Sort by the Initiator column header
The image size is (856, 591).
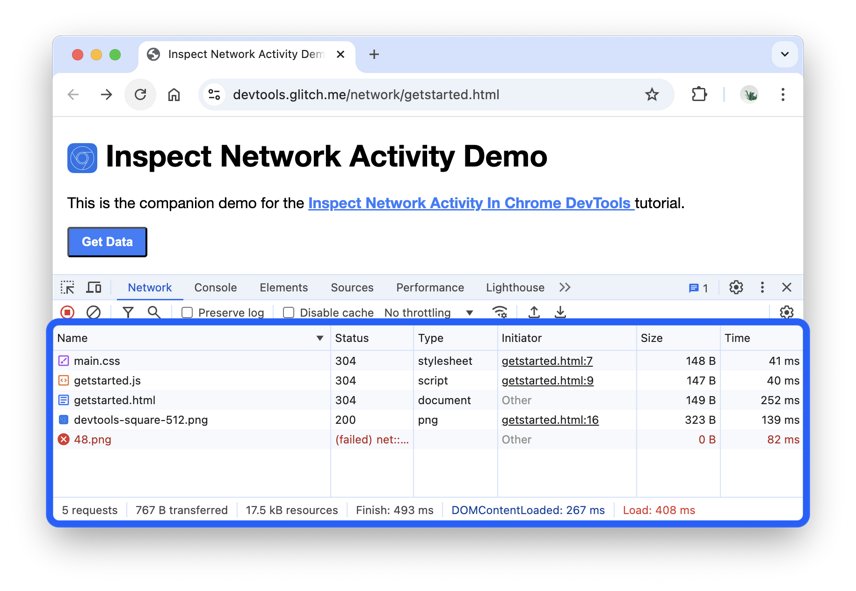567,338
